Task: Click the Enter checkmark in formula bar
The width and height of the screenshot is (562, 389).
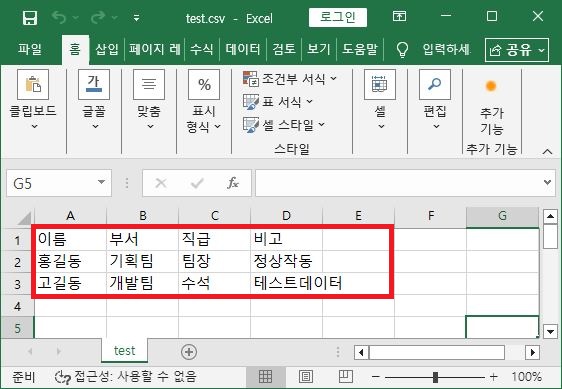Action: coord(197,183)
